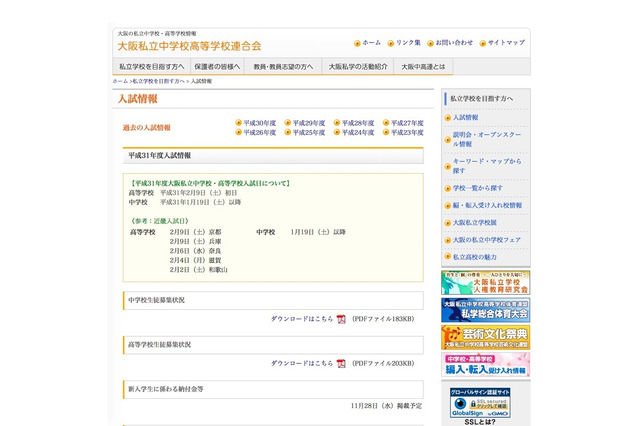Open the リンク集 header link

coord(408,43)
